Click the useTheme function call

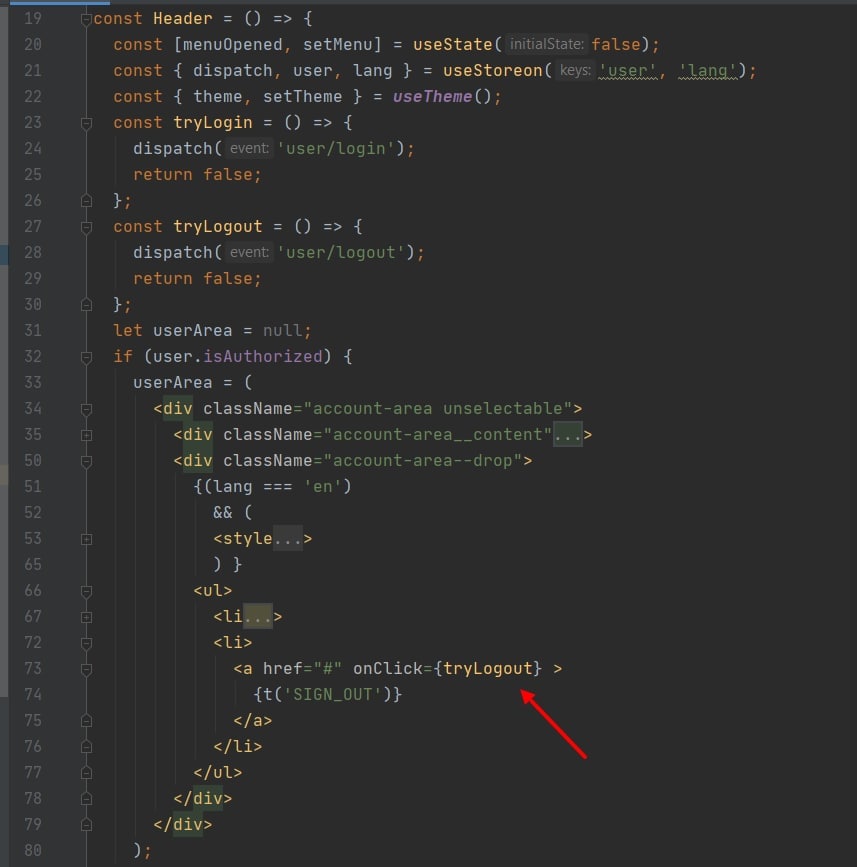[x=432, y=97]
